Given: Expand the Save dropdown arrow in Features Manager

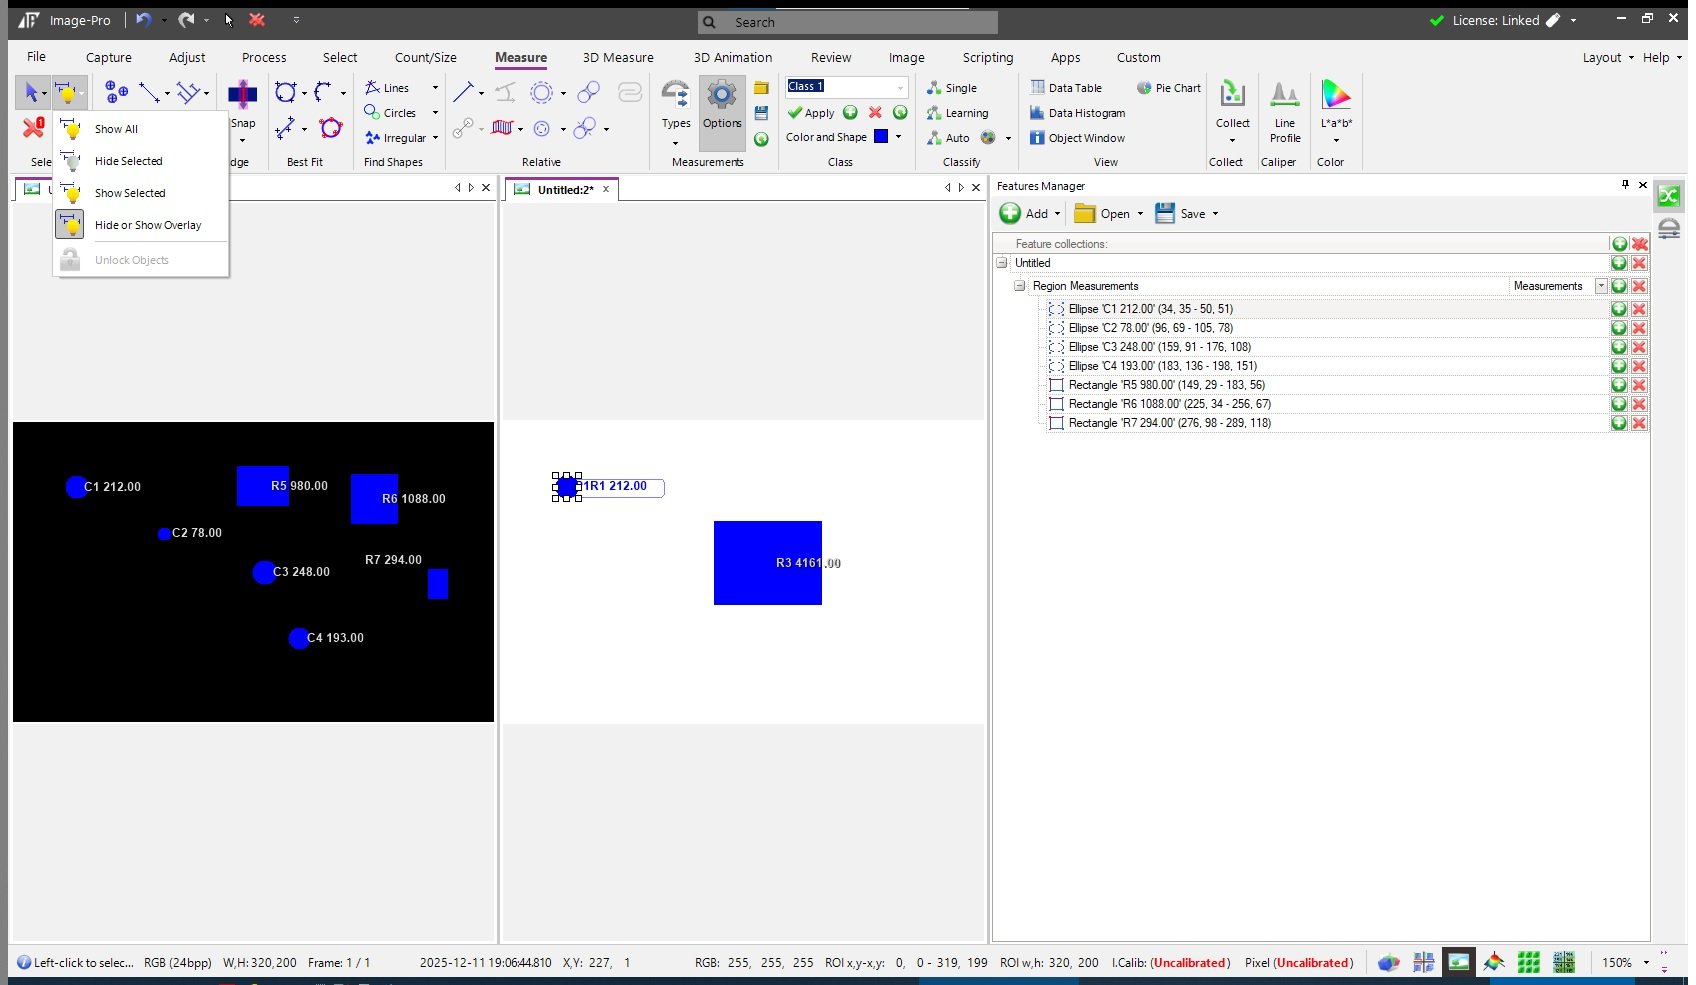Looking at the screenshot, I should (x=1215, y=214).
